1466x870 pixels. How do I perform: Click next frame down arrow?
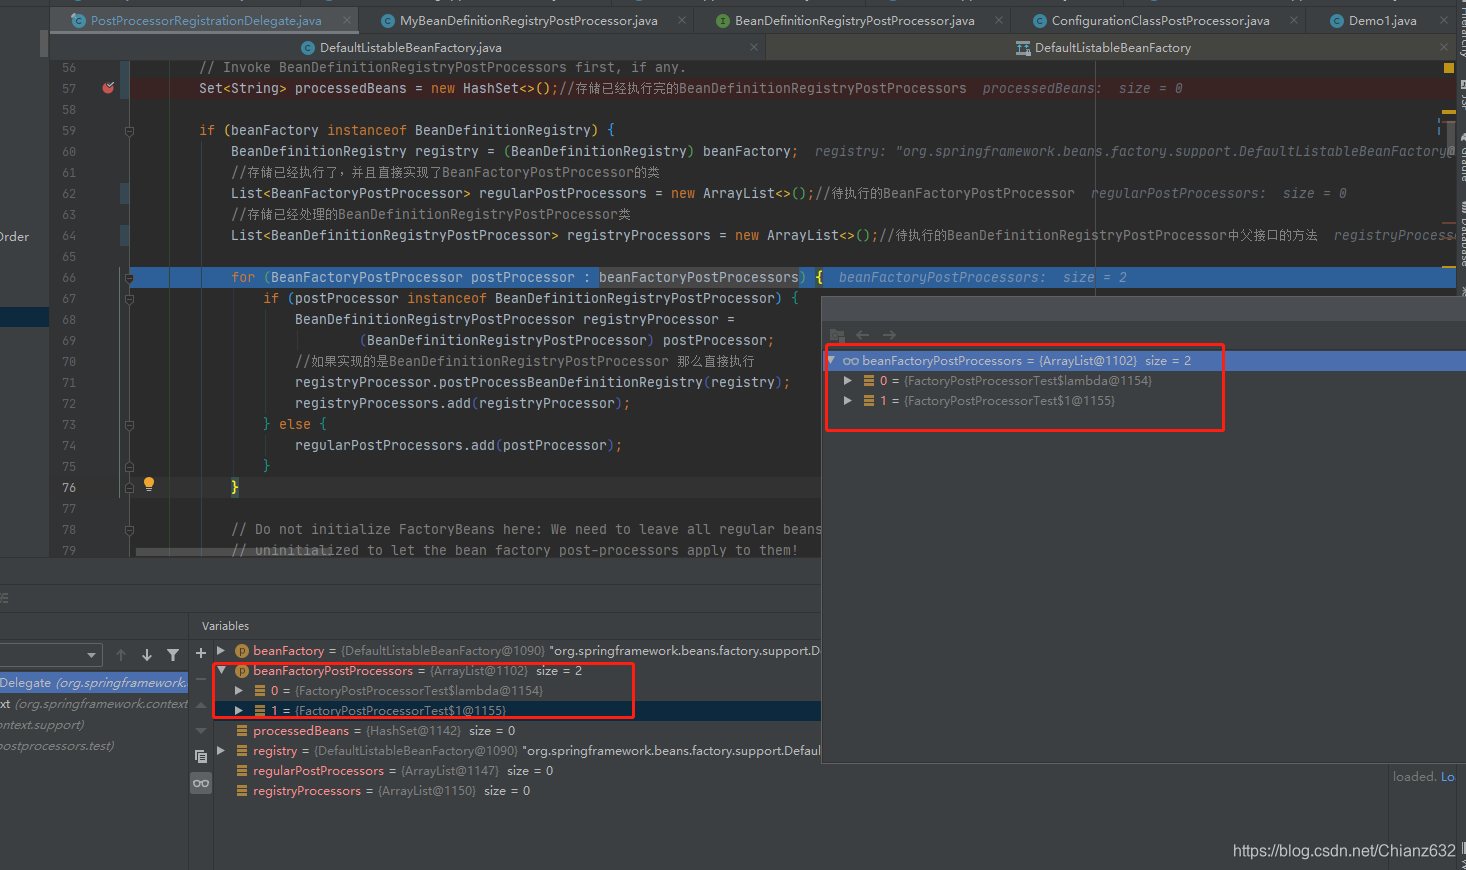tap(147, 655)
